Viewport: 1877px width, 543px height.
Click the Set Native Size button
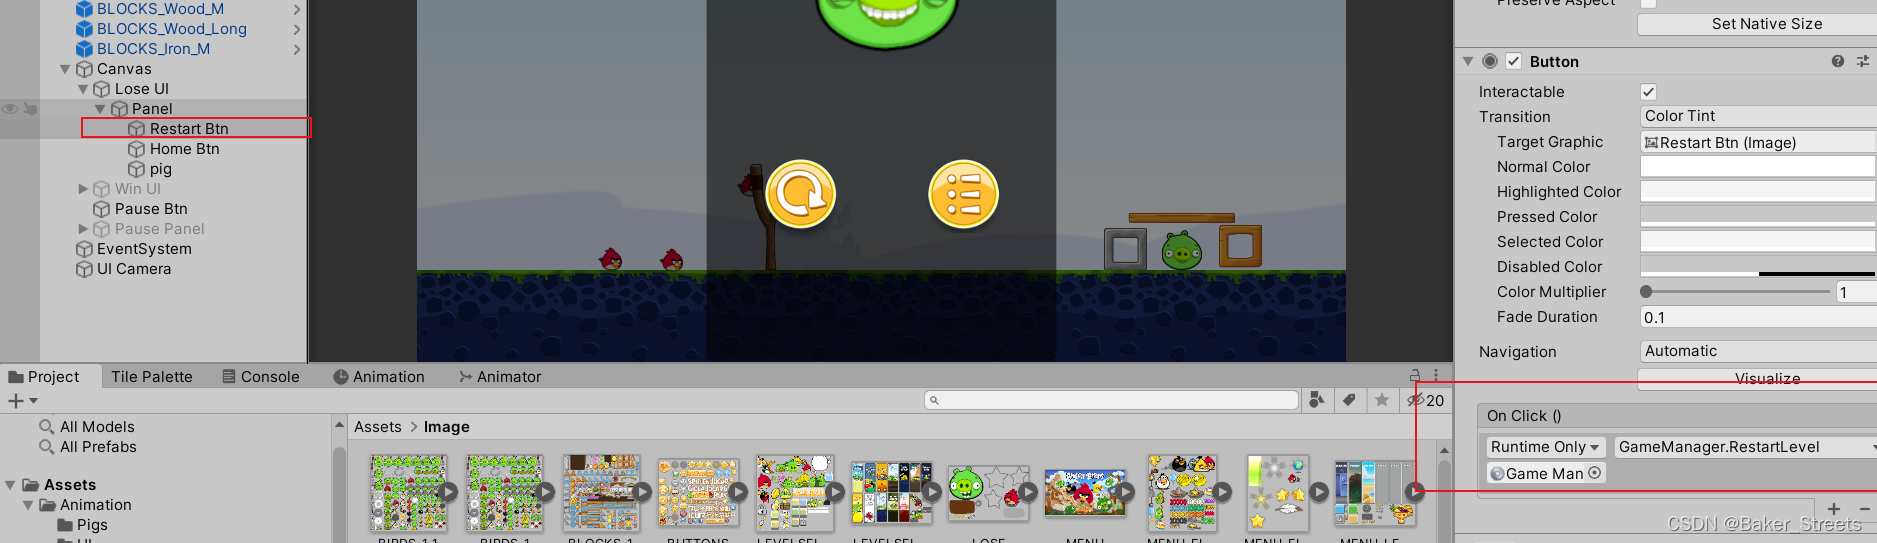1757,24
